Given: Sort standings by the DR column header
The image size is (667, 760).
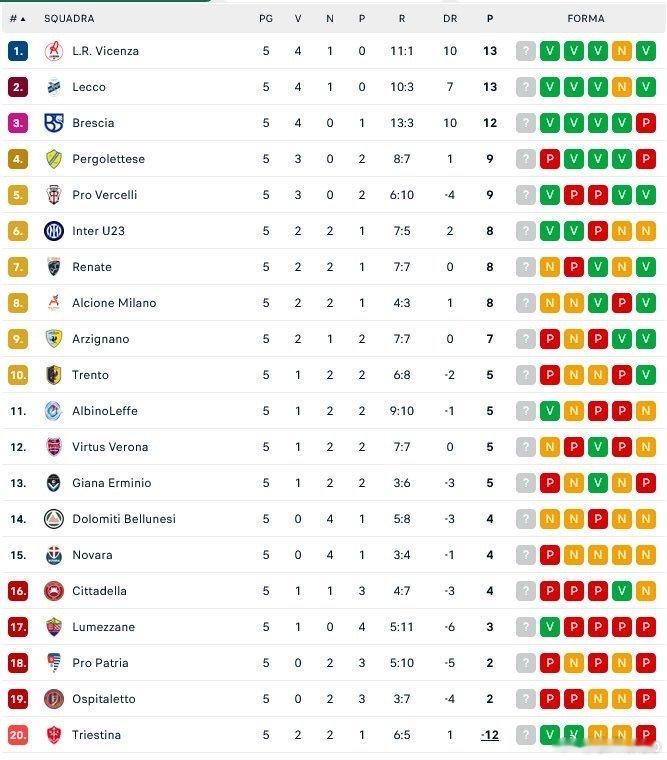Looking at the screenshot, I should 450,18.
